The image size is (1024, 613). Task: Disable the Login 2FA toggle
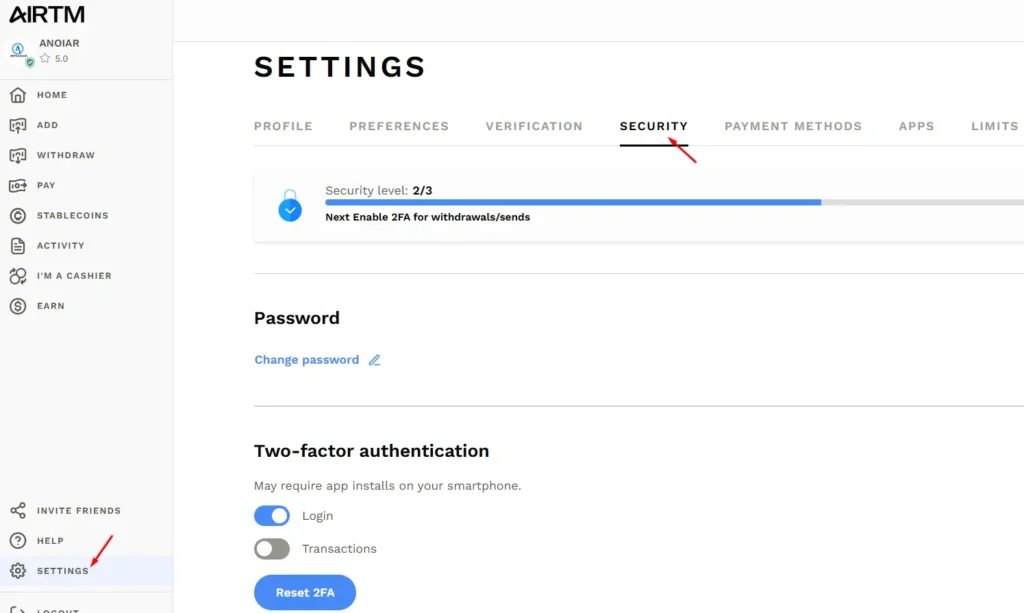272,516
